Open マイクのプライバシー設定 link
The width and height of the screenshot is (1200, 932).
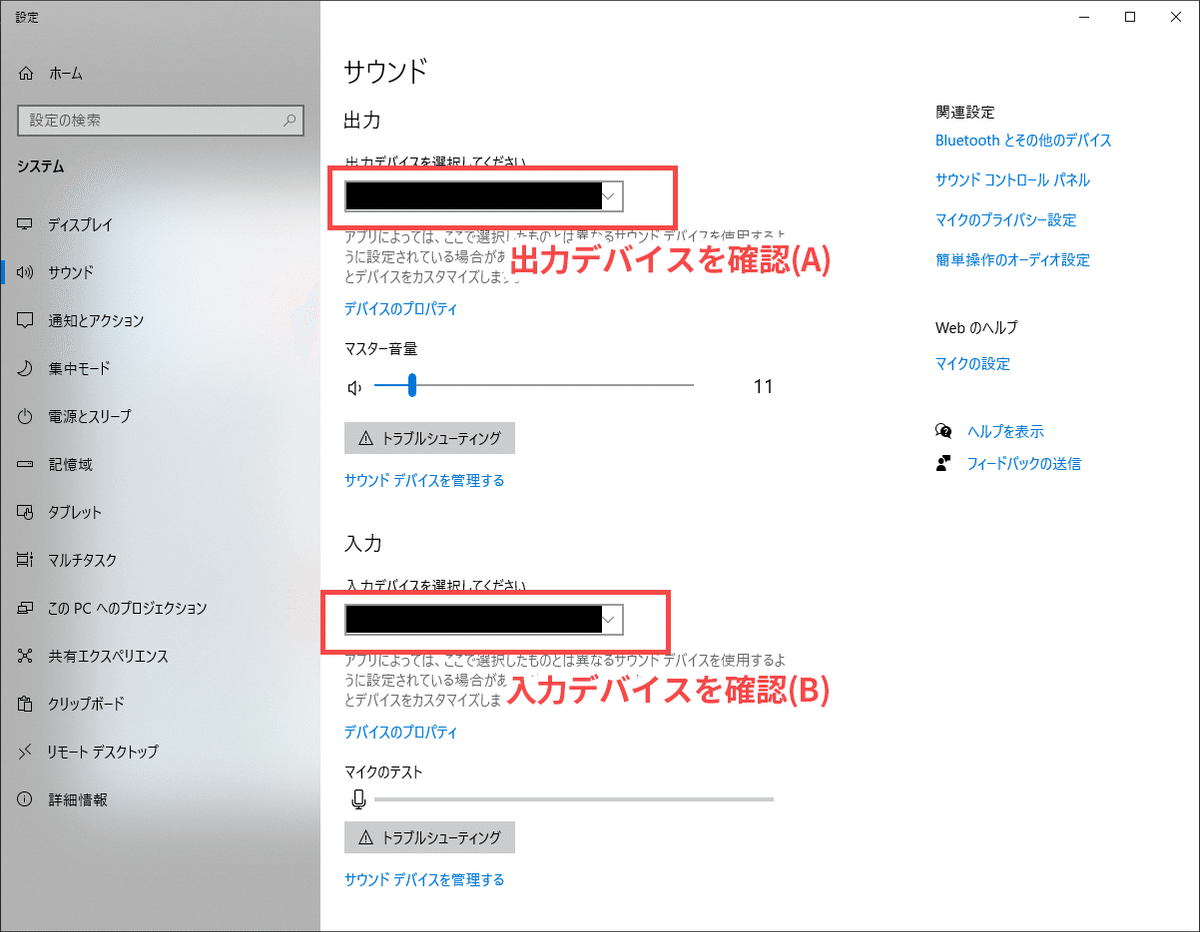(1005, 220)
